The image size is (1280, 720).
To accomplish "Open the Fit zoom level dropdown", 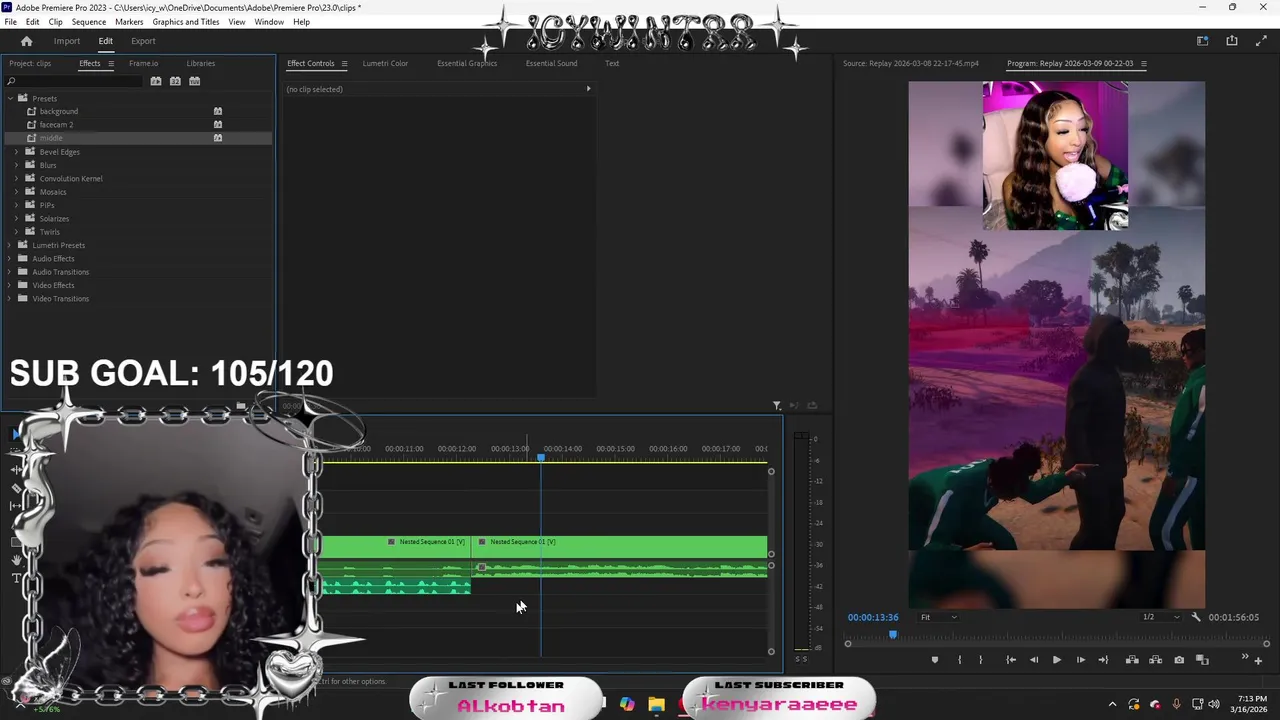I will coord(938,617).
